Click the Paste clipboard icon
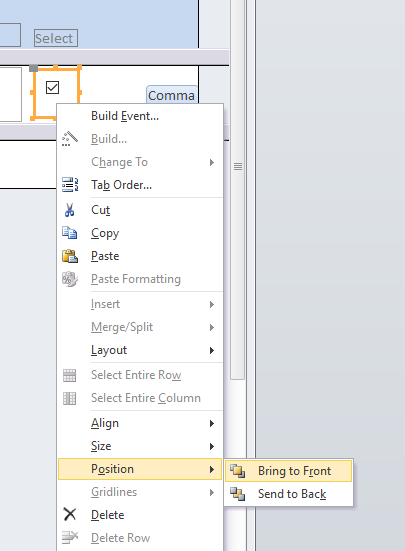Viewport: 405px width, 551px height. 70,256
